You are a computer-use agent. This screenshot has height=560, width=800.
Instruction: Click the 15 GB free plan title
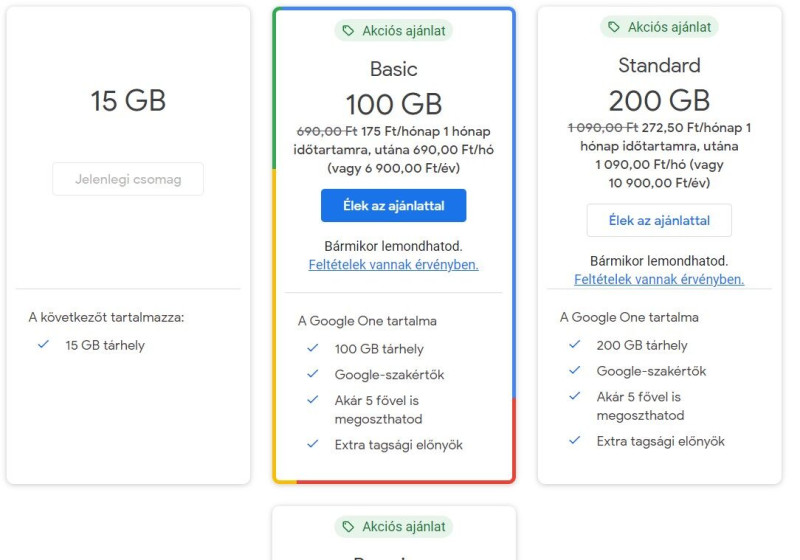pos(128,101)
